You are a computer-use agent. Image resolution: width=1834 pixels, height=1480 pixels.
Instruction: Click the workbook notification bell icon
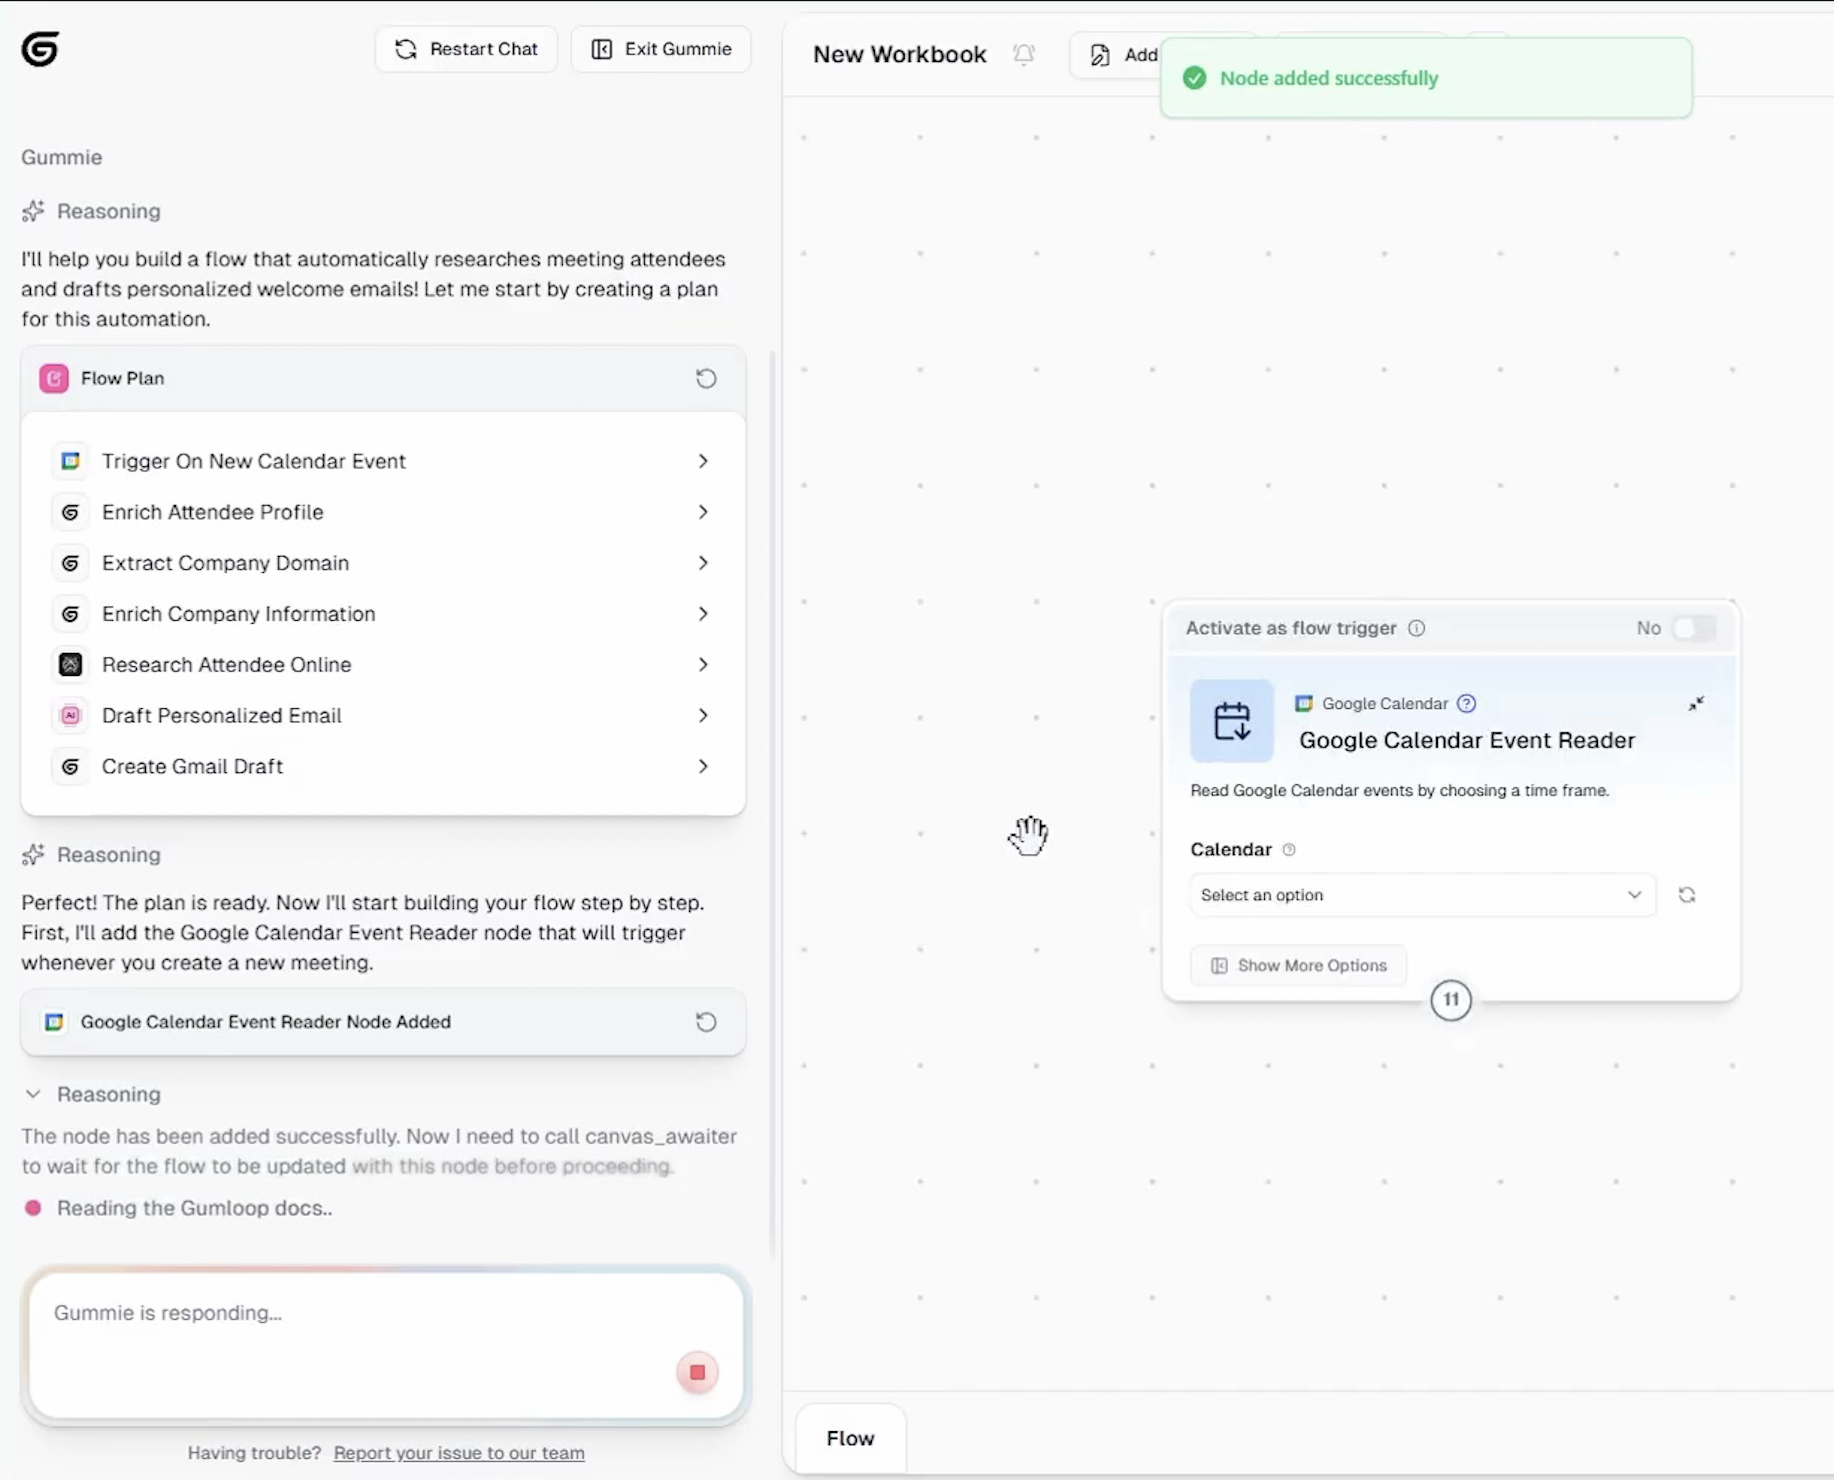[1023, 54]
